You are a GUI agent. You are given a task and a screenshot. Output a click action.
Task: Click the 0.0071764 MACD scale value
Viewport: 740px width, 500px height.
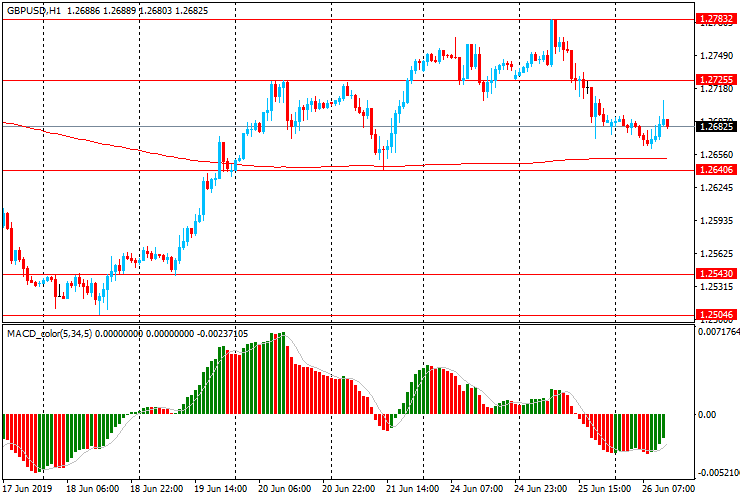[719, 332]
